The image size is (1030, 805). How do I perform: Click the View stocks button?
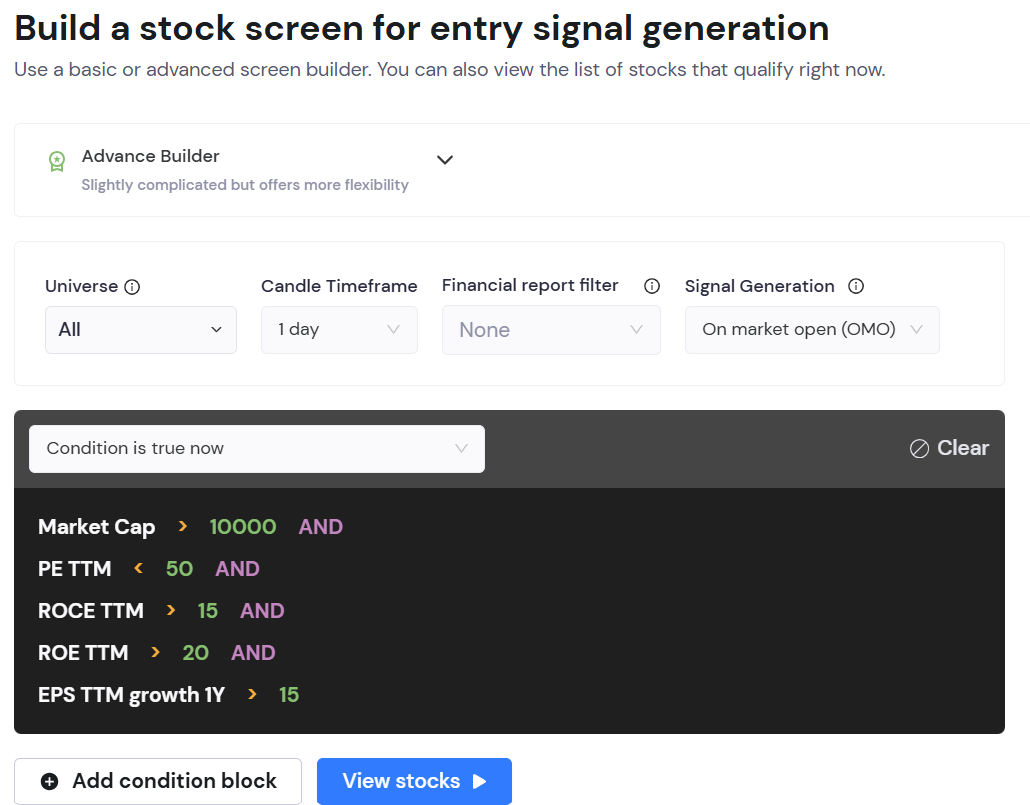tap(414, 781)
